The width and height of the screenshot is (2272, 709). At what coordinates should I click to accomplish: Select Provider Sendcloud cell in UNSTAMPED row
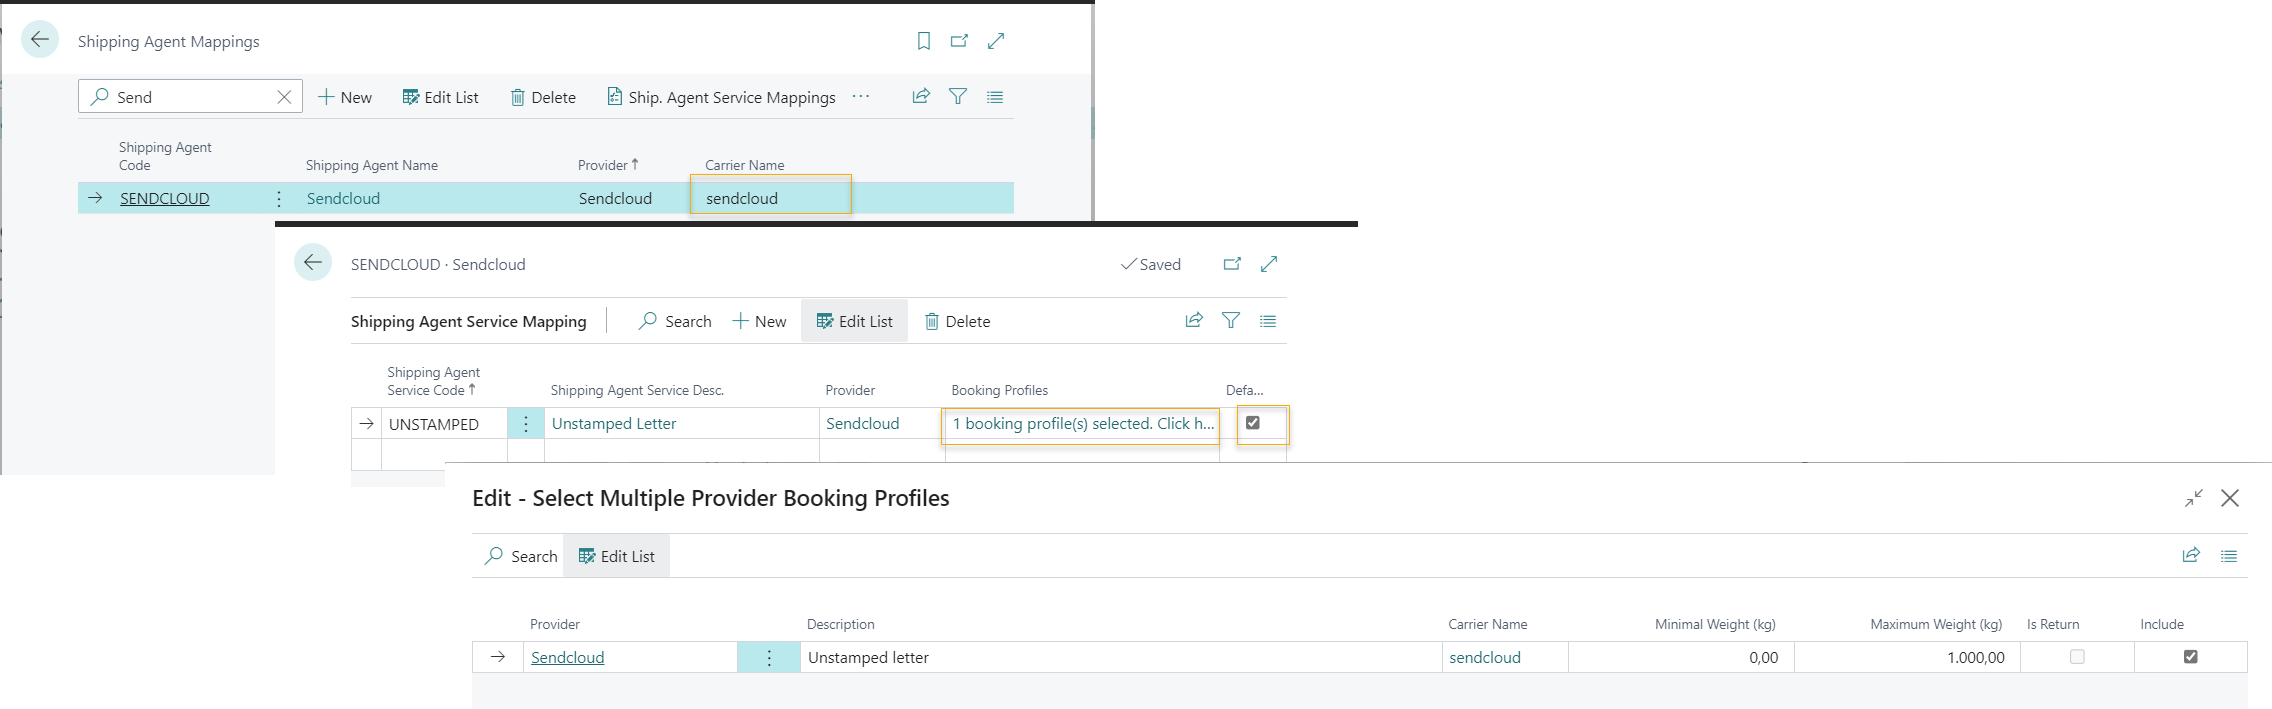coord(881,424)
